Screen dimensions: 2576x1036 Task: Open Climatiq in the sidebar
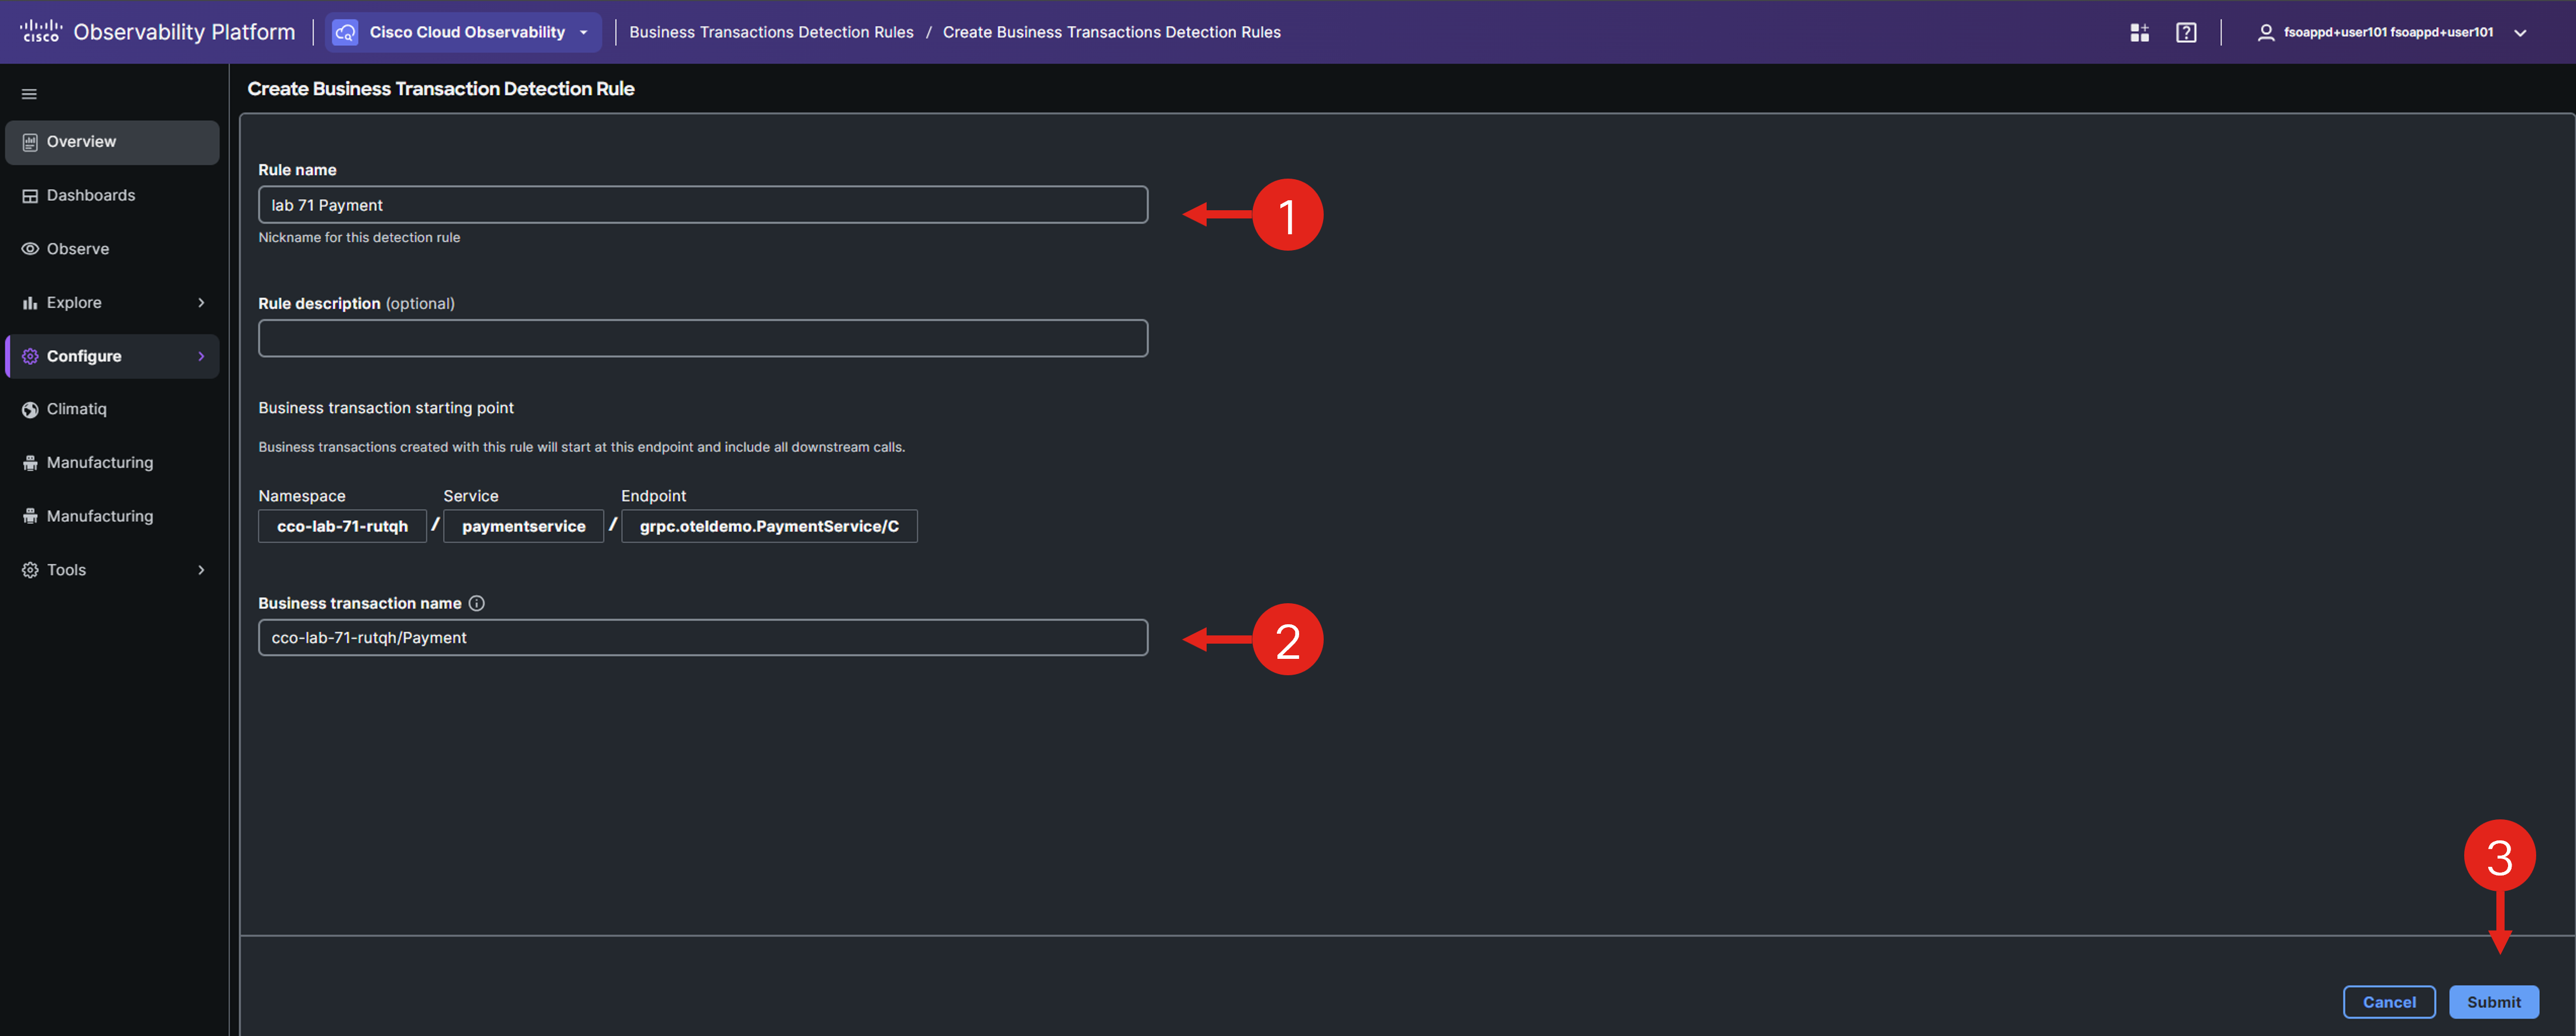pos(76,409)
